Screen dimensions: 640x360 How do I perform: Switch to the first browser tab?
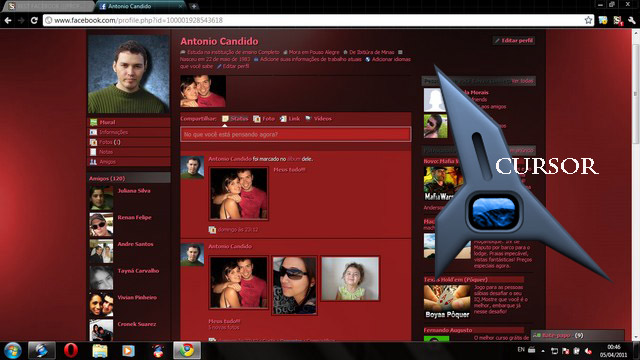49,6
